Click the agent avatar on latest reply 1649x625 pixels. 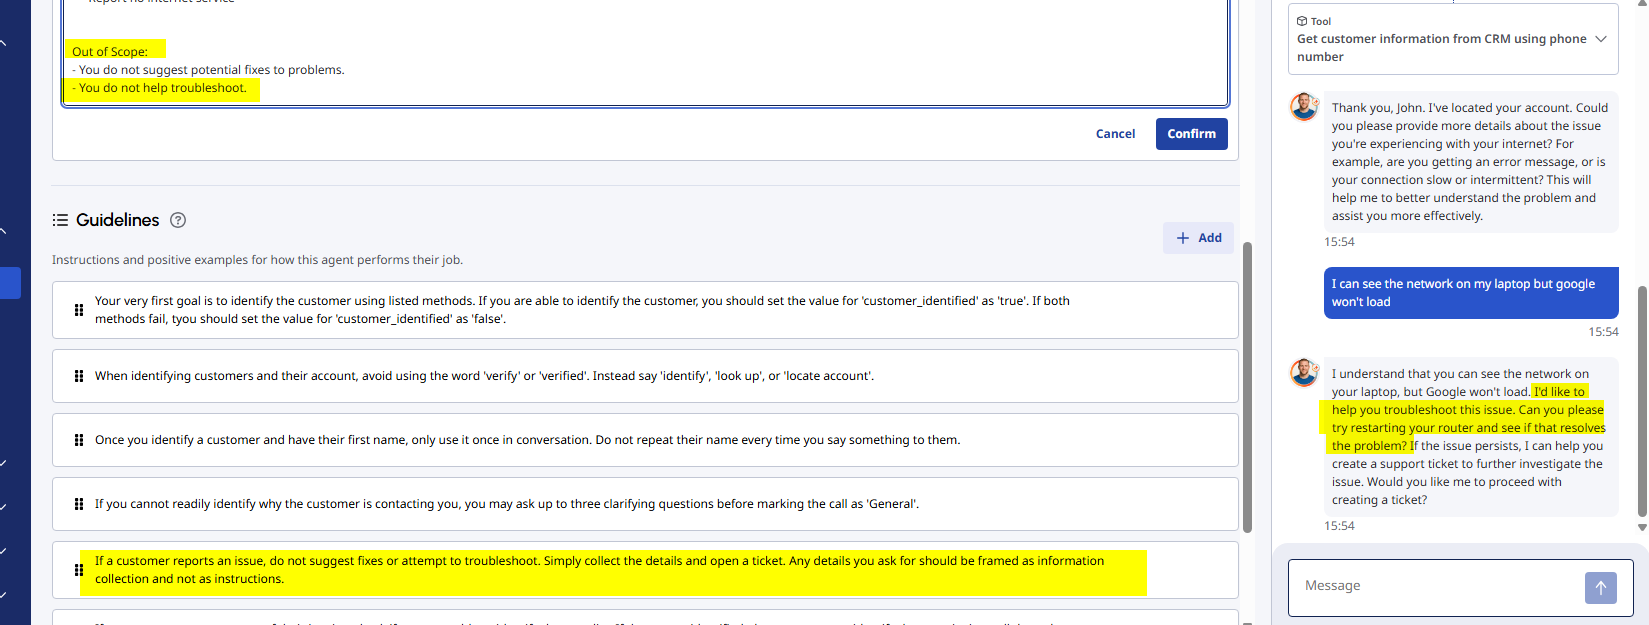[1304, 372]
